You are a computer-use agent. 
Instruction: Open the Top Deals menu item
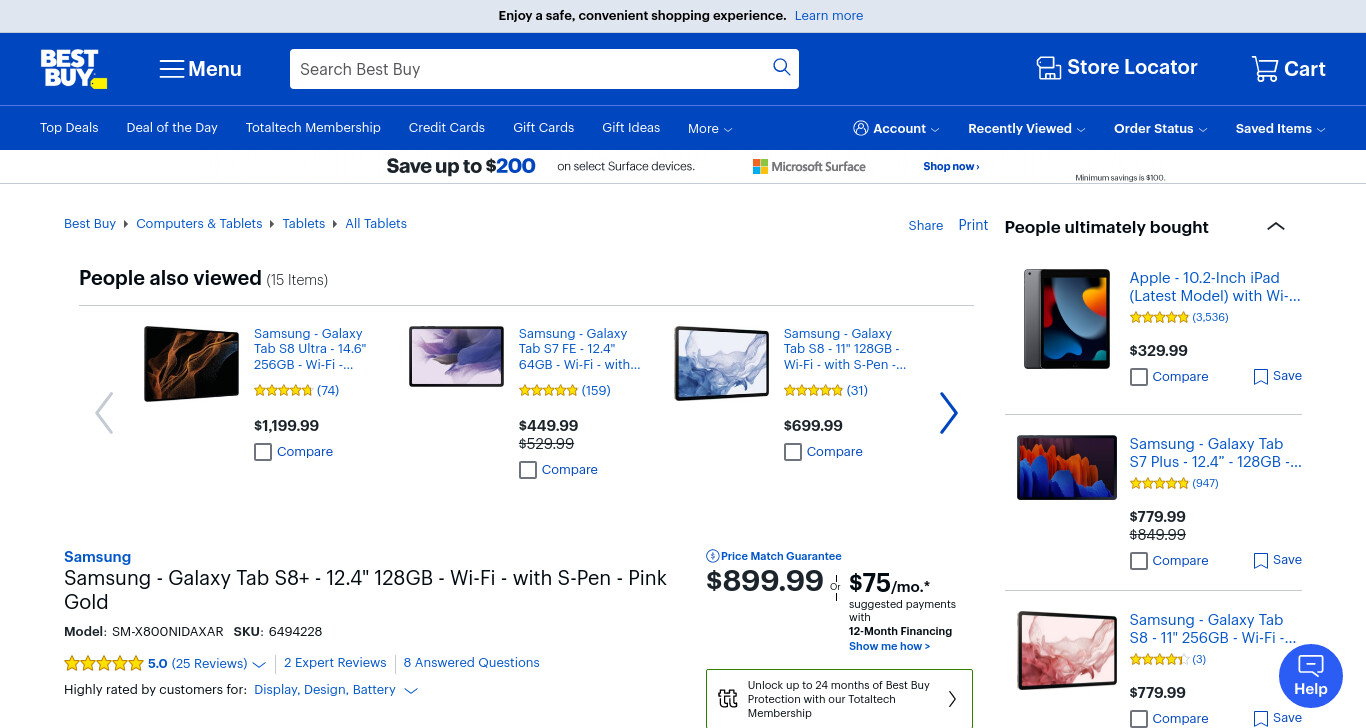[x=69, y=127]
